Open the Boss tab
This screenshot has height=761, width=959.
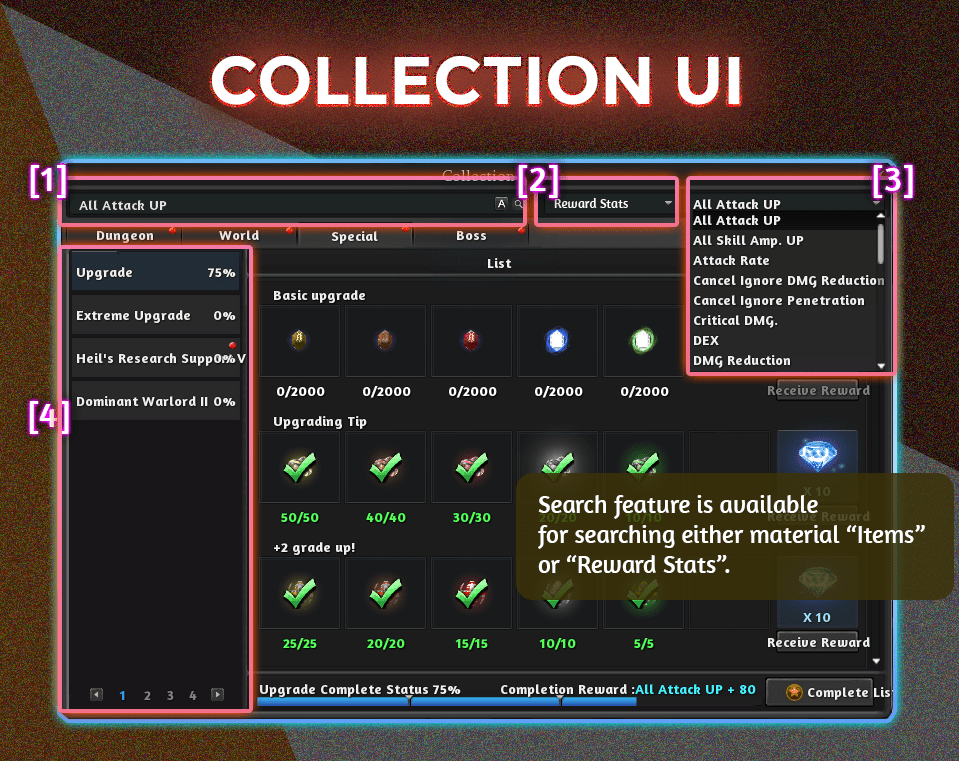(471, 236)
